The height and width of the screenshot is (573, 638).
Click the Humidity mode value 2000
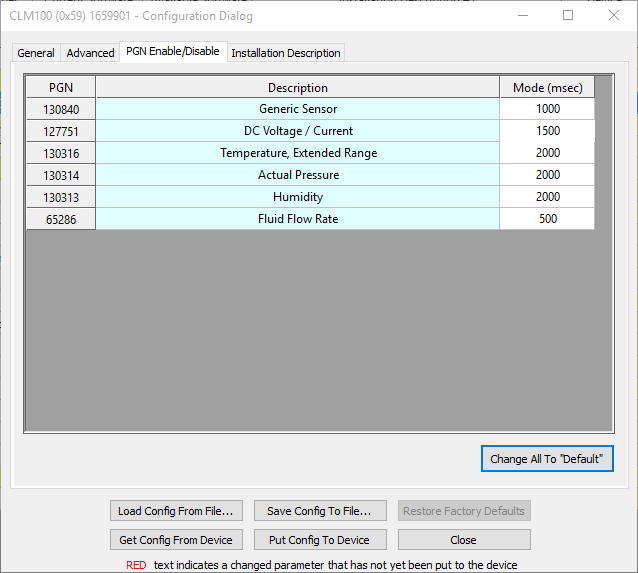[547, 197]
